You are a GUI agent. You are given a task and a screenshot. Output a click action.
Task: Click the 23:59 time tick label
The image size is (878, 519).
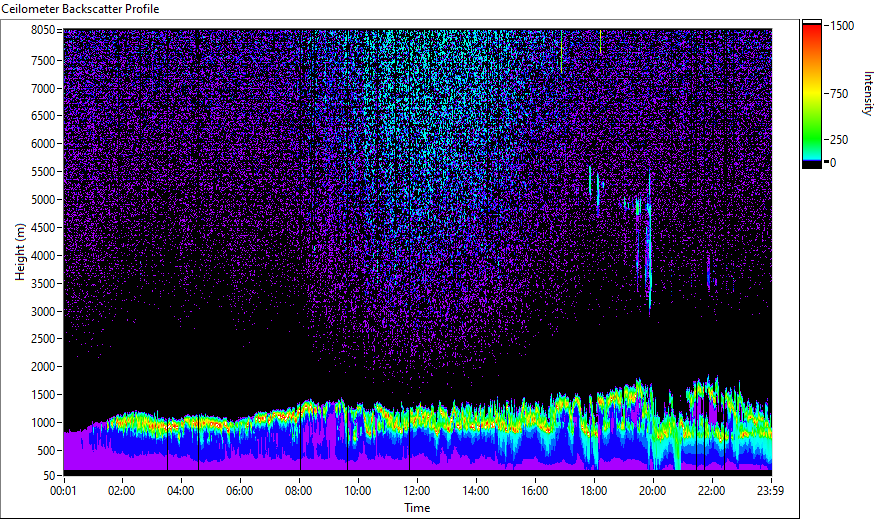coord(770,491)
